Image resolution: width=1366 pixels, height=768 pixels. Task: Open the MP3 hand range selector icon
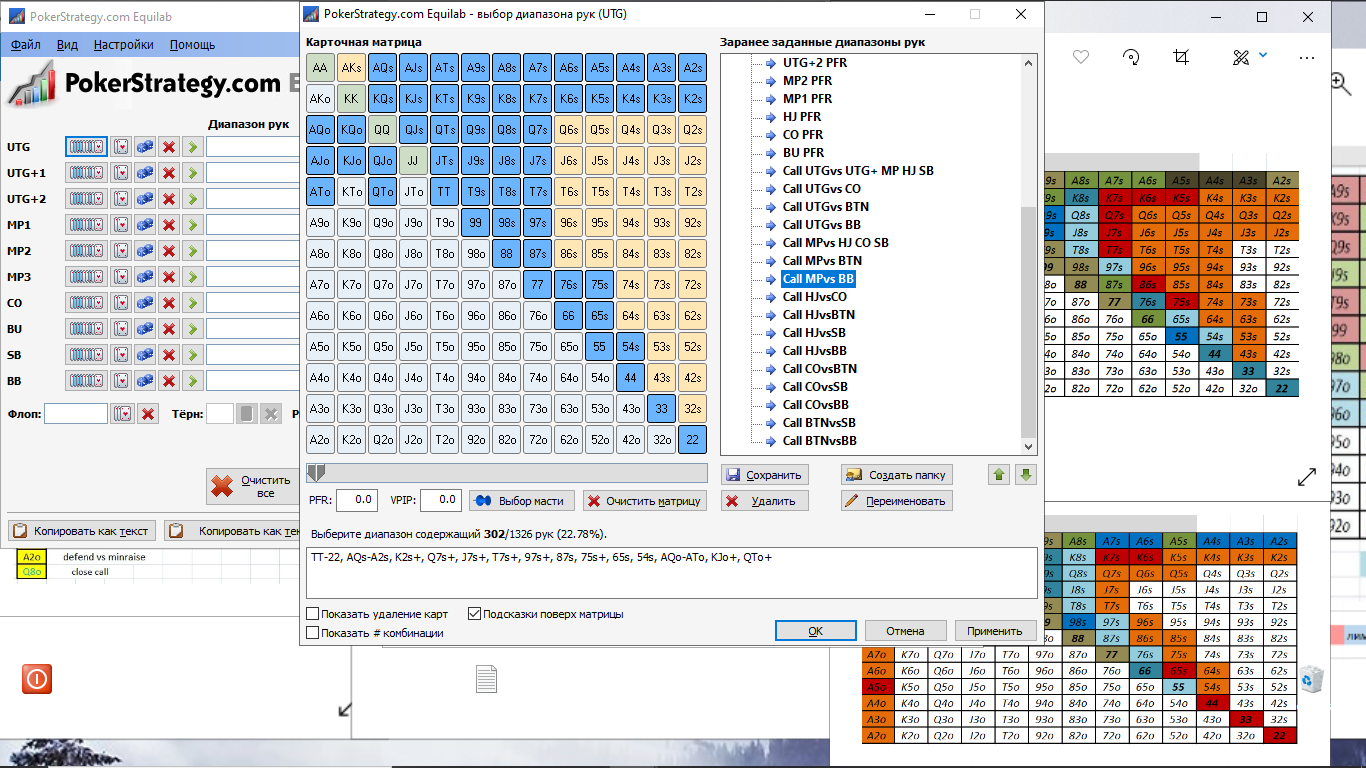pyautogui.click(x=86, y=277)
